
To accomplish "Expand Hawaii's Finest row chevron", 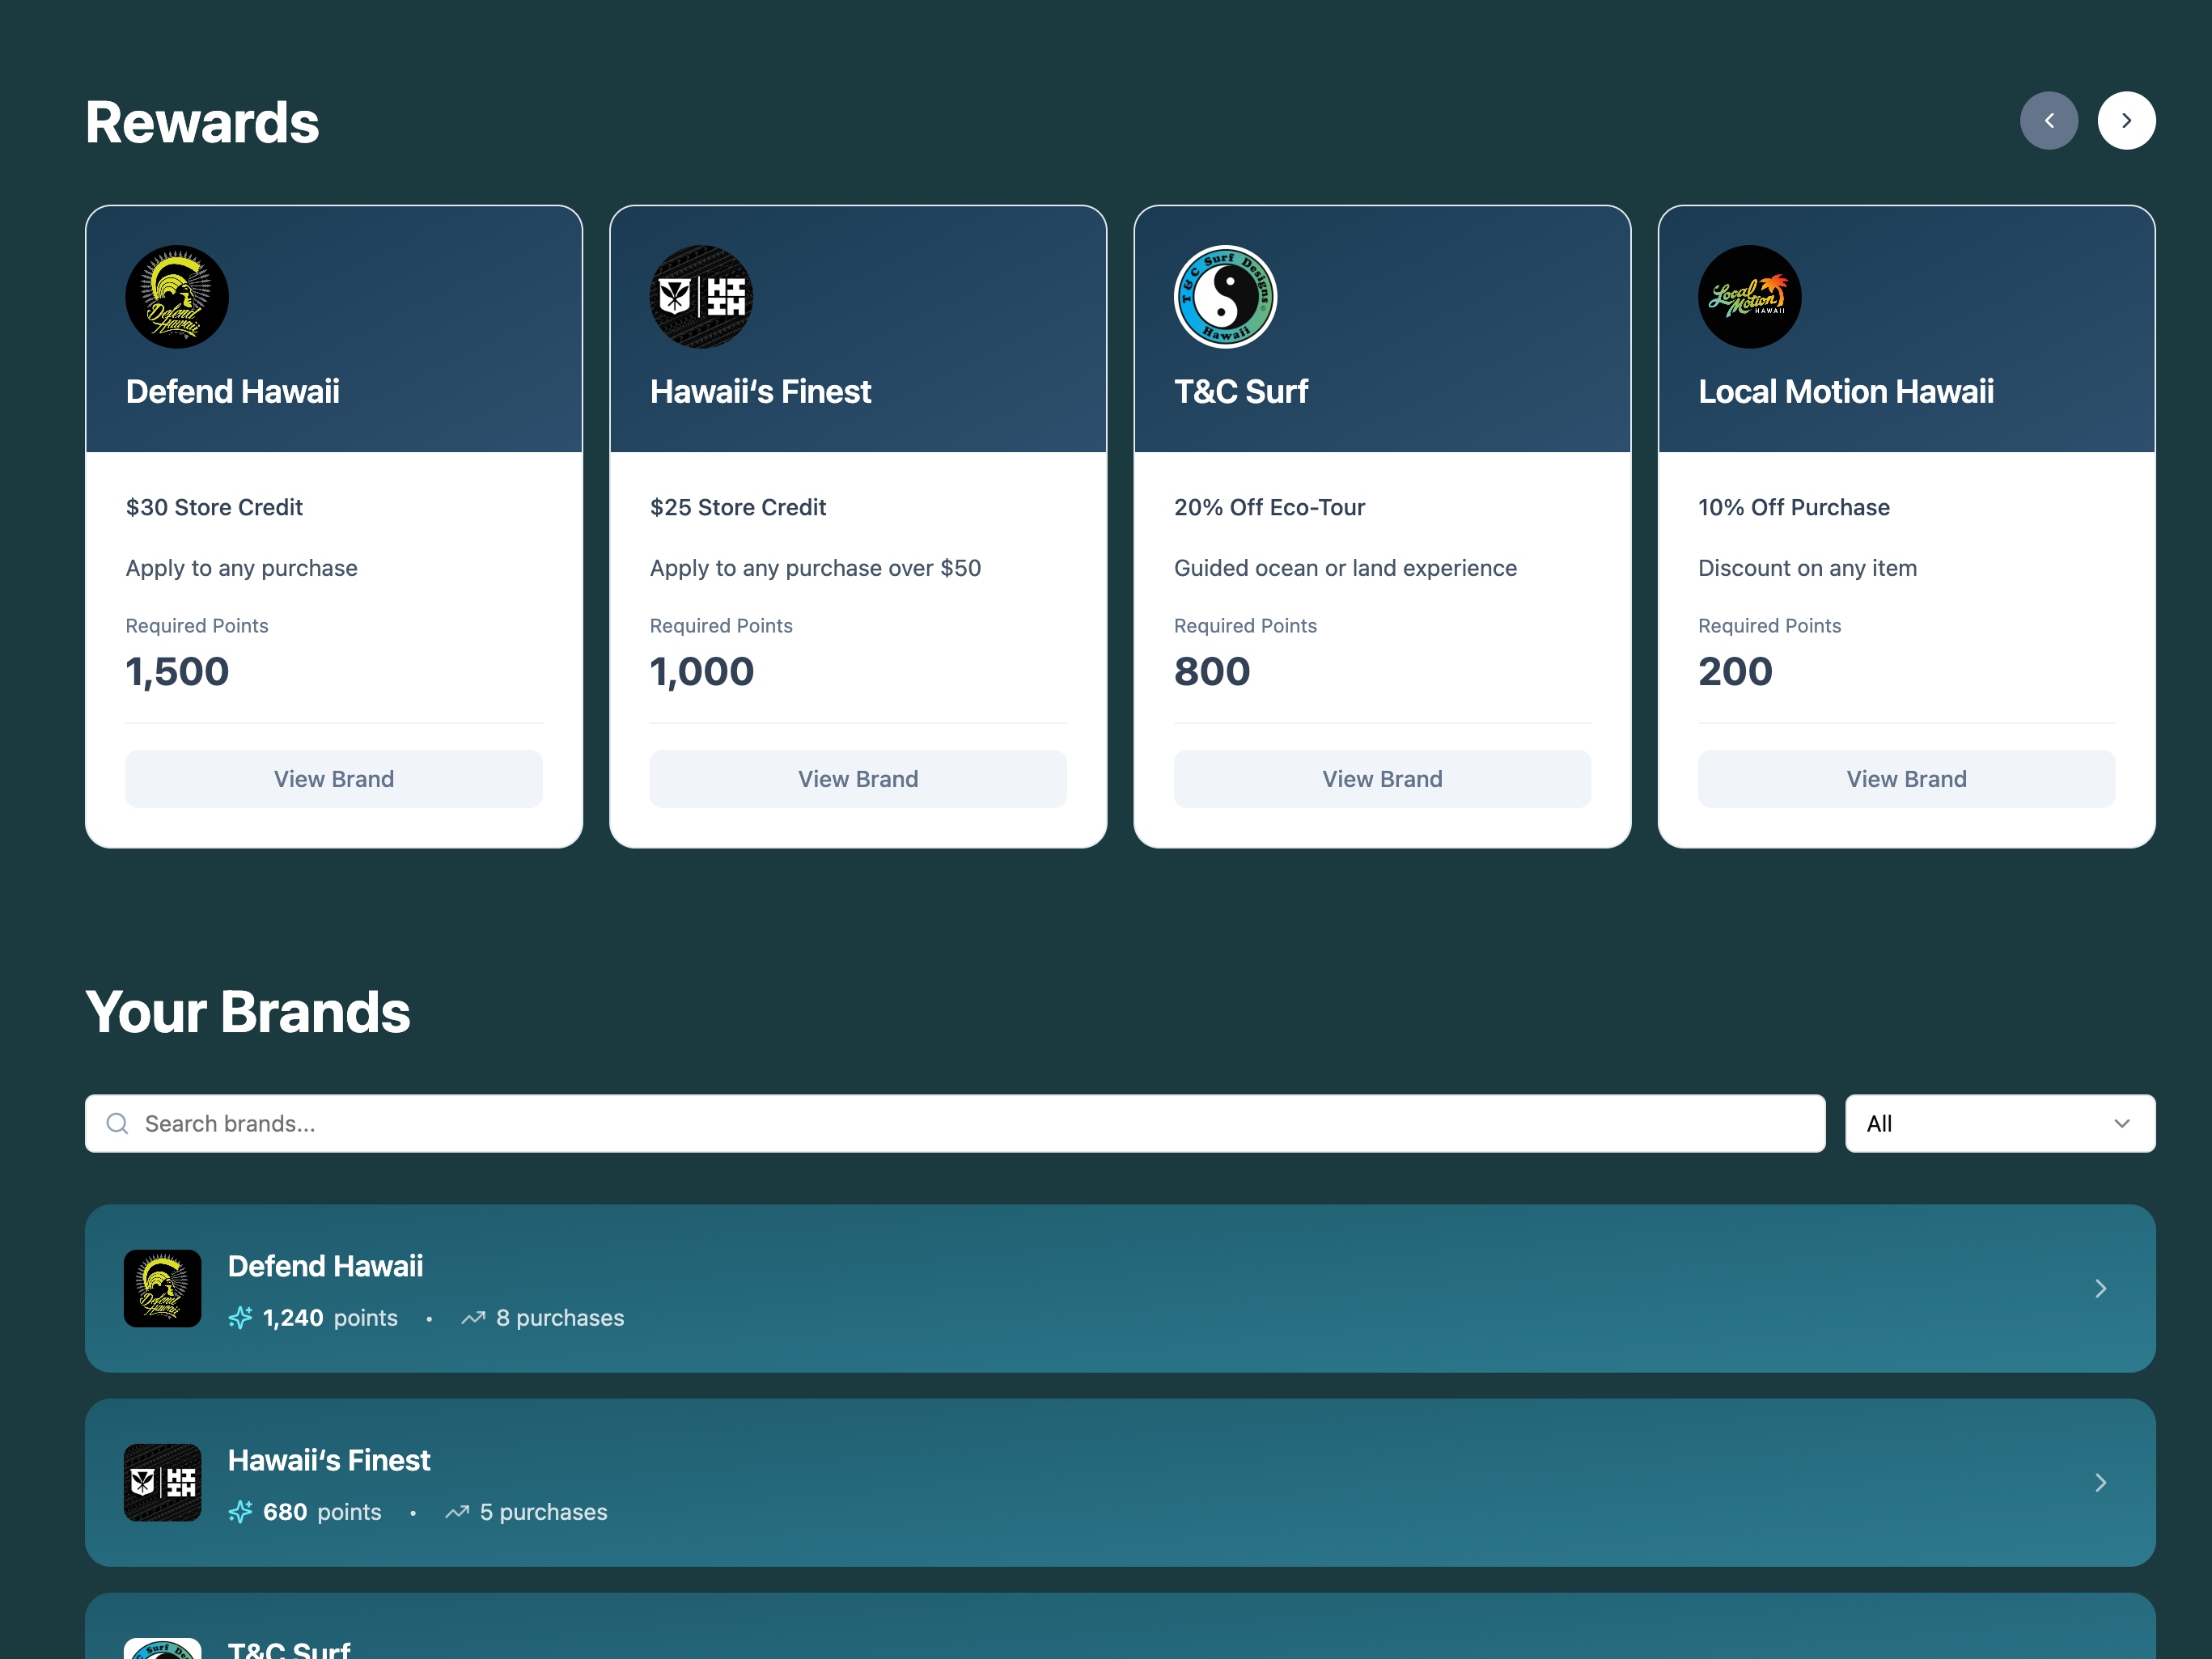I will (x=2100, y=1482).
